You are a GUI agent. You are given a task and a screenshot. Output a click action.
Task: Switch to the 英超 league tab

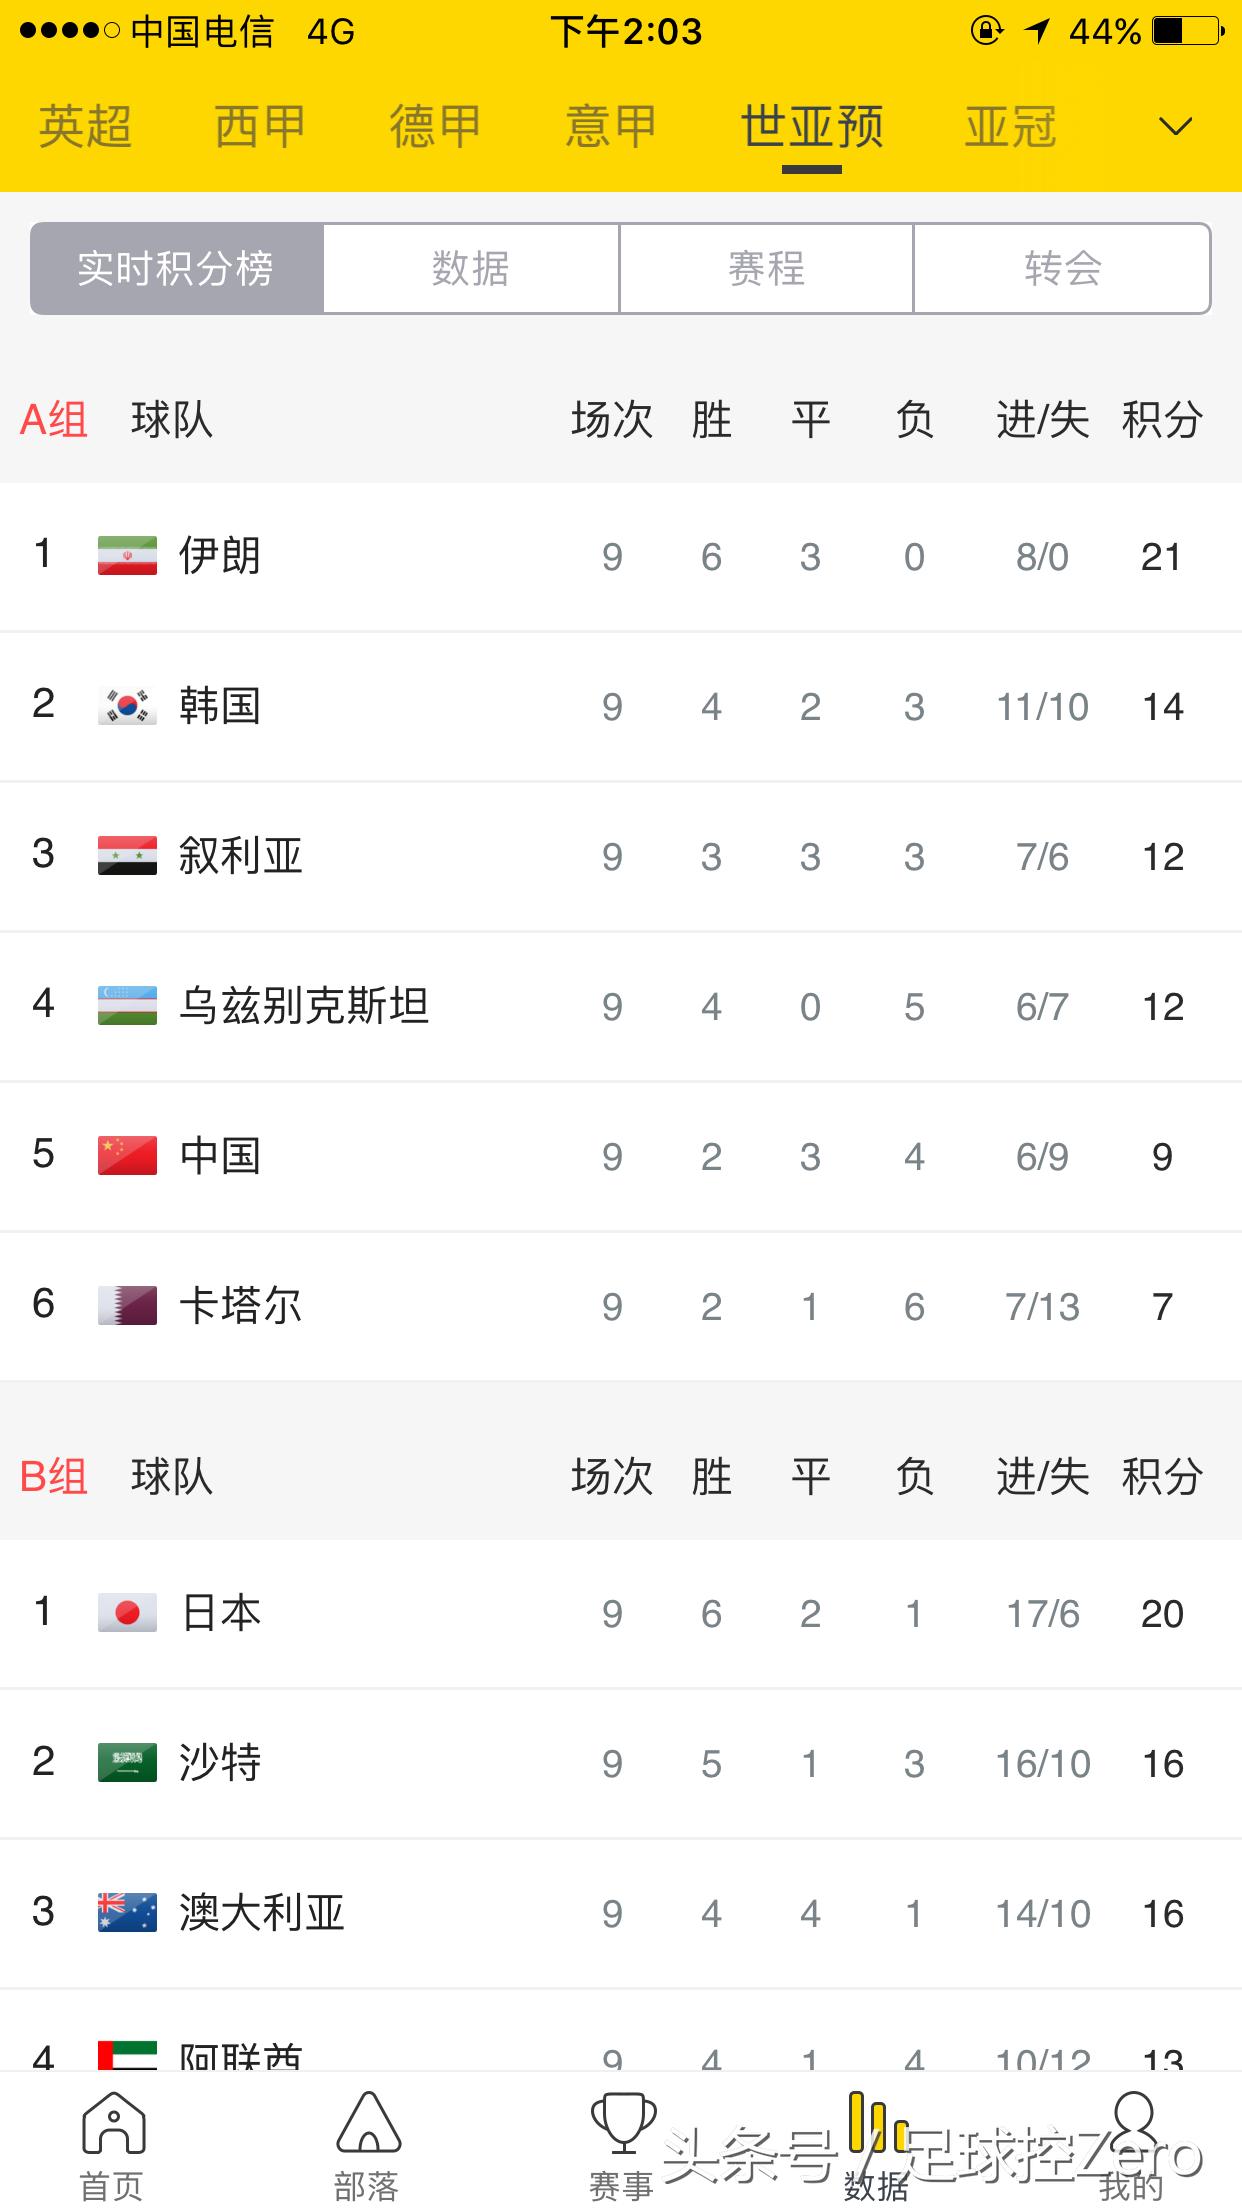85,125
